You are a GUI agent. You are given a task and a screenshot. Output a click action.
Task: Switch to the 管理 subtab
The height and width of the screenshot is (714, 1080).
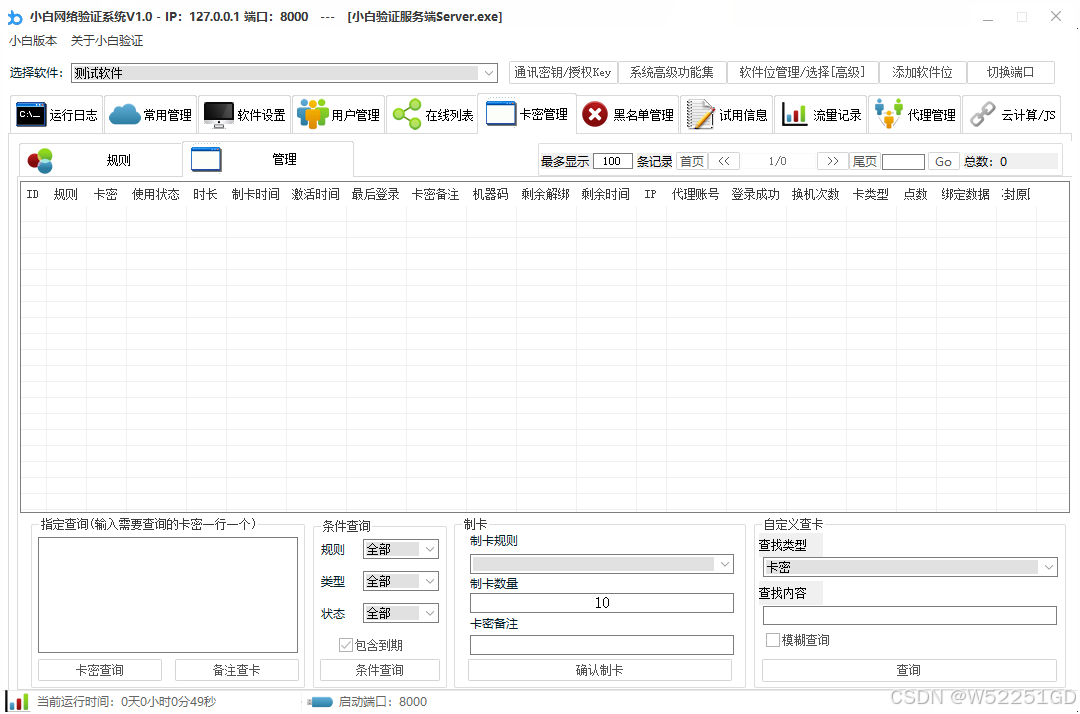pyautogui.click(x=268, y=159)
